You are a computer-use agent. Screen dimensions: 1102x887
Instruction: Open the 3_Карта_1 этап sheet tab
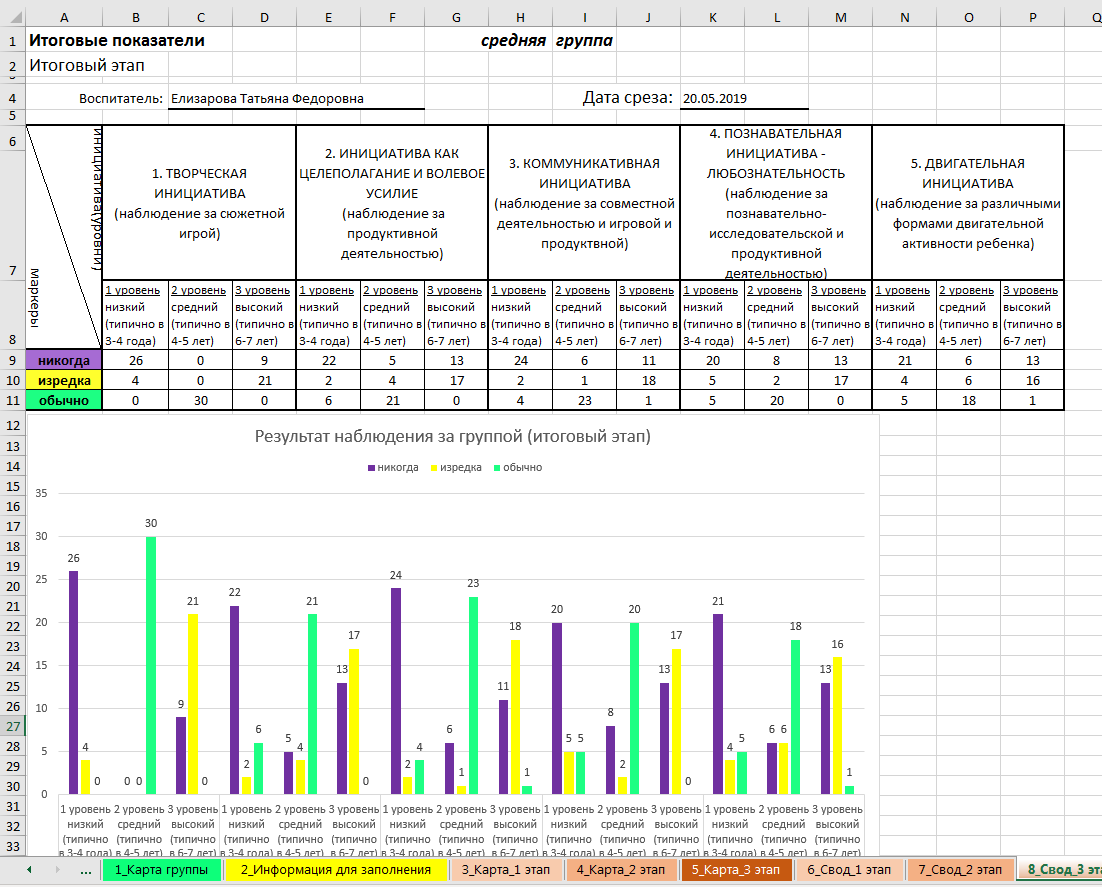[x=505, y=870]
